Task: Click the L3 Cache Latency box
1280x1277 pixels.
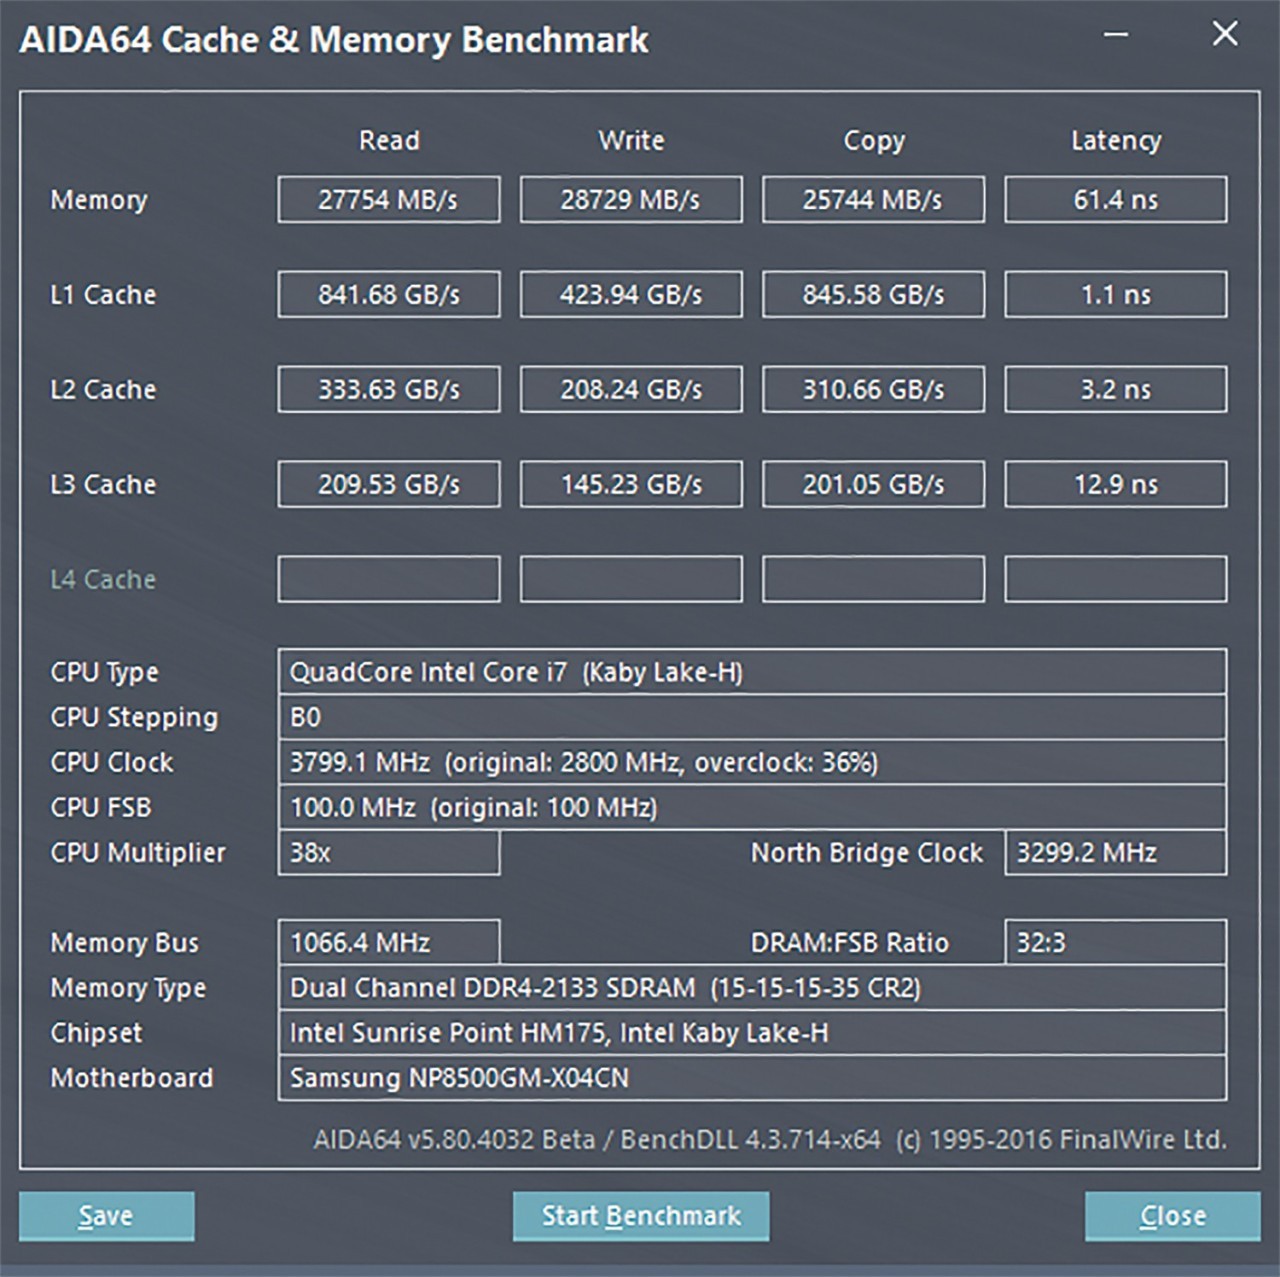Action: point(1115,485)
